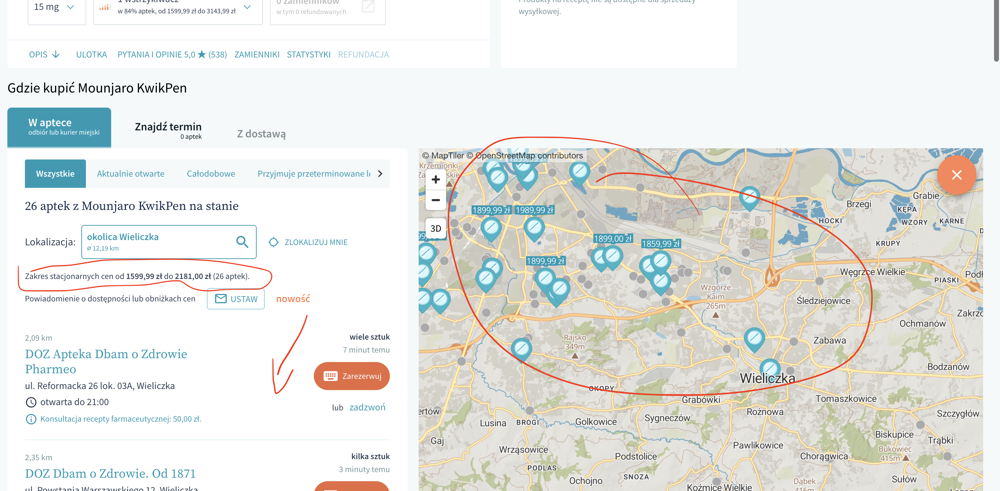The image size is (1000, 491).
Task: Open PYTANIA I OPINIE 5,0 (538)
Action: pos(172,55)
